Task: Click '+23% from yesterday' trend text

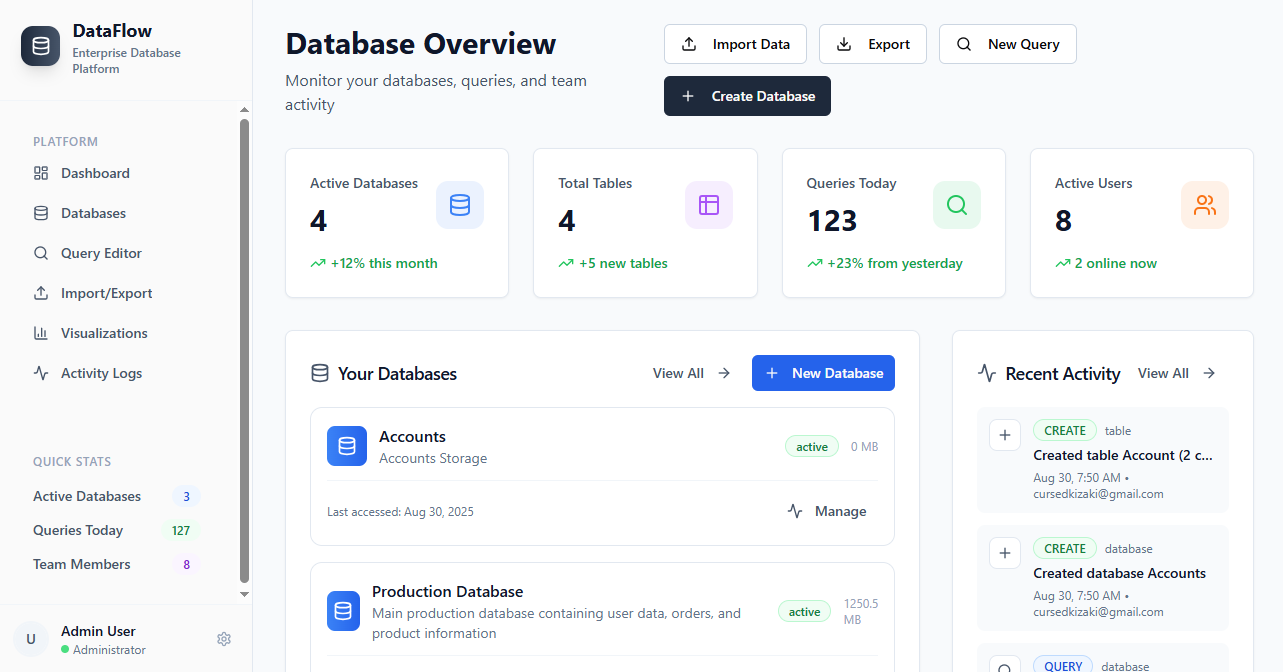Action: point(895,263)
